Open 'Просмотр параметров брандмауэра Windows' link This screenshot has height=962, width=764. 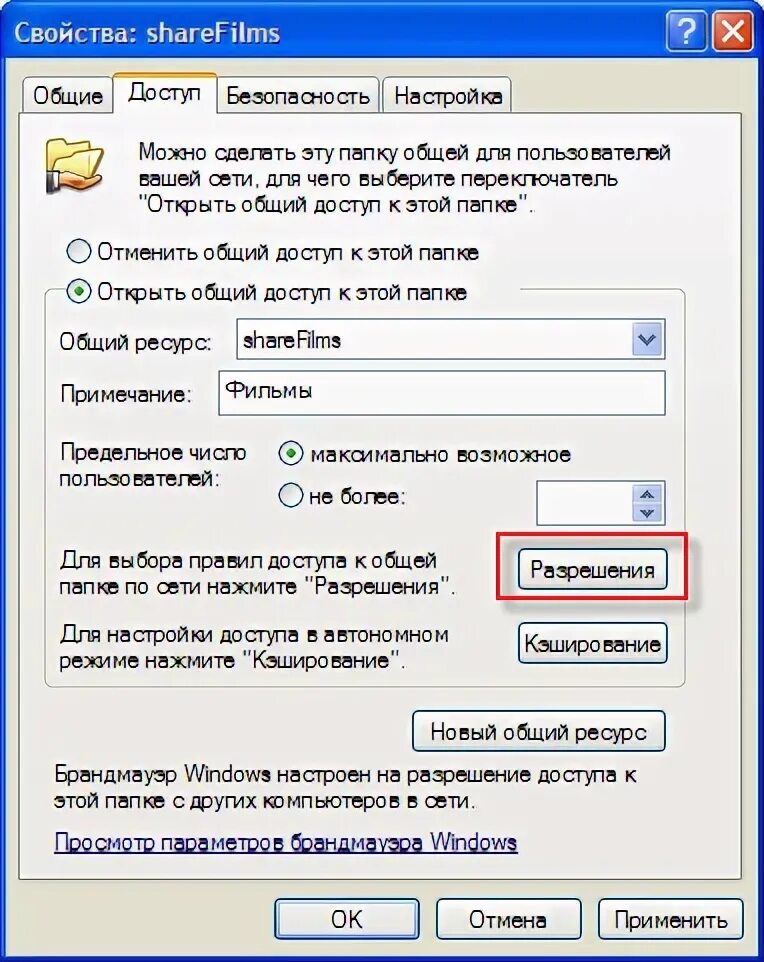[285, 842]
